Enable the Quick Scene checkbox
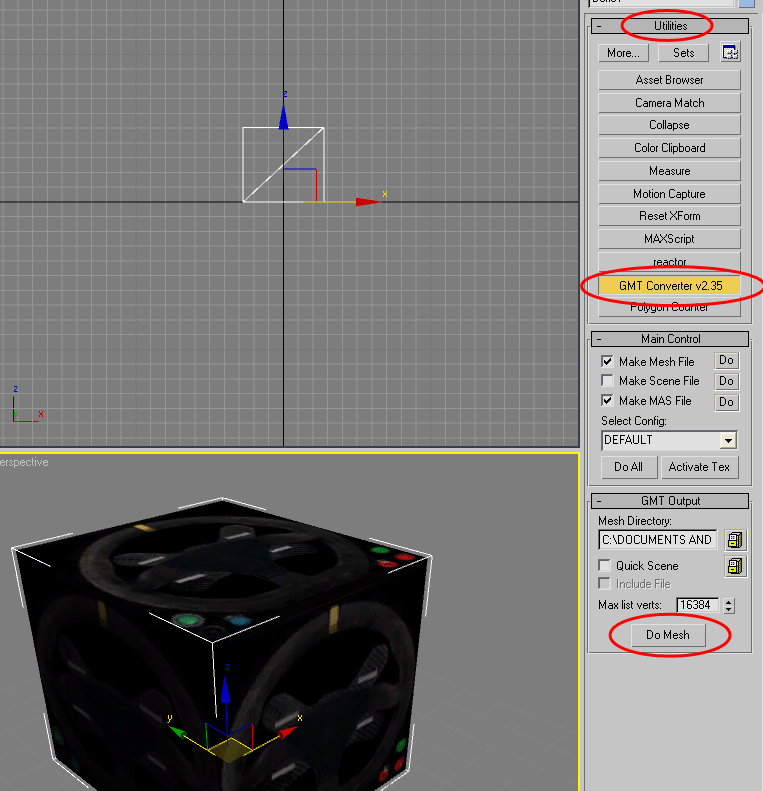 coord(604,566)
